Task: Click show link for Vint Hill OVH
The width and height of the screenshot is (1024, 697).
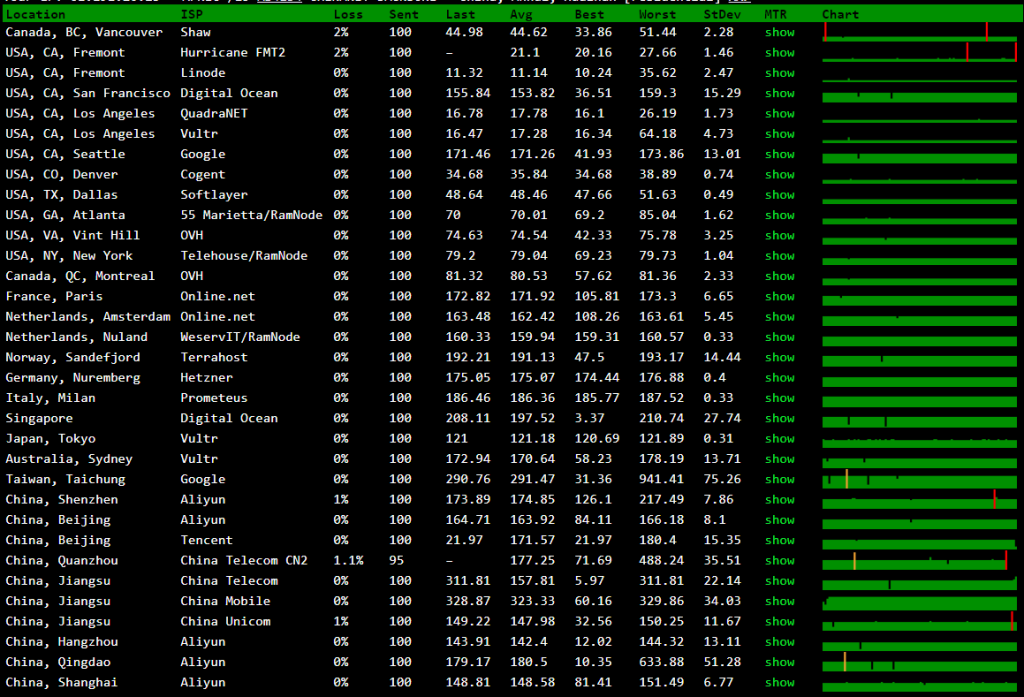Action: pos(780,235)
